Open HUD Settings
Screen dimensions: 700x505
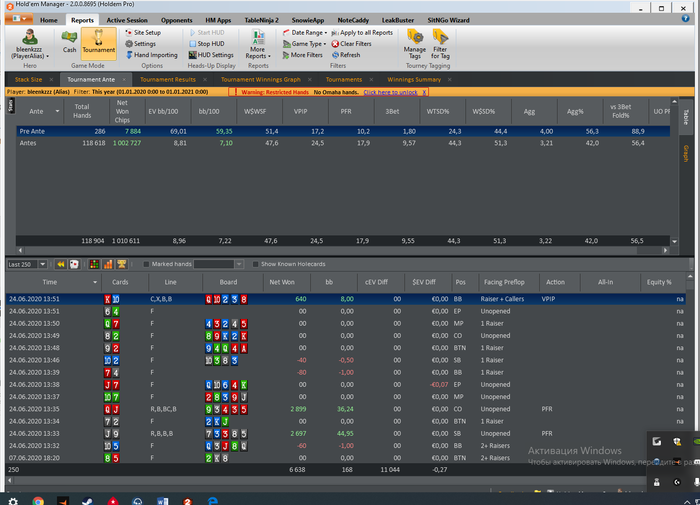point(211,55)
